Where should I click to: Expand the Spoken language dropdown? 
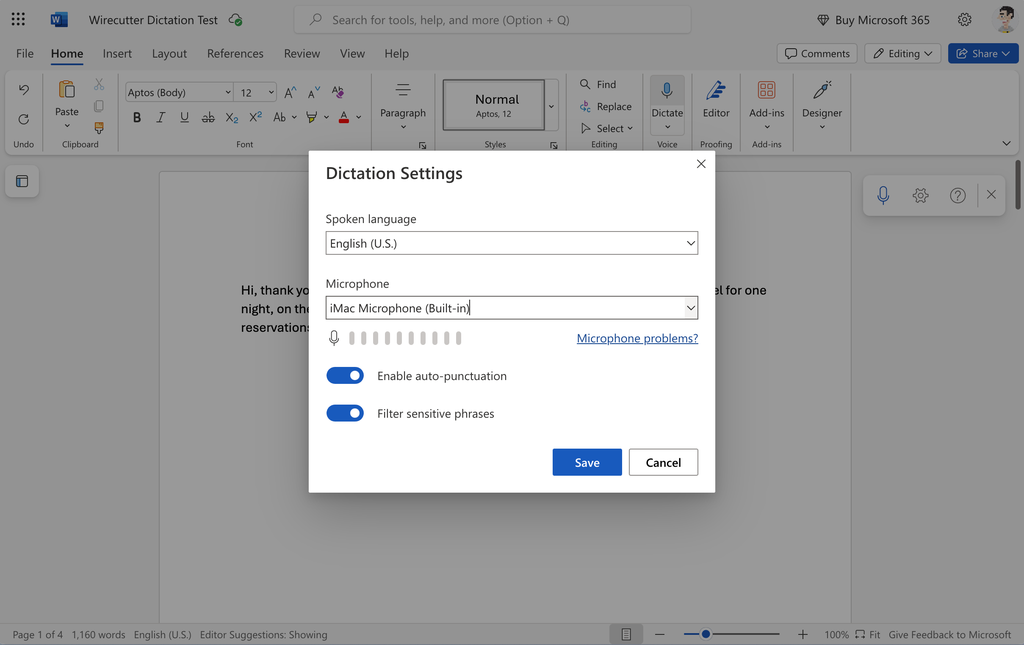511,243
